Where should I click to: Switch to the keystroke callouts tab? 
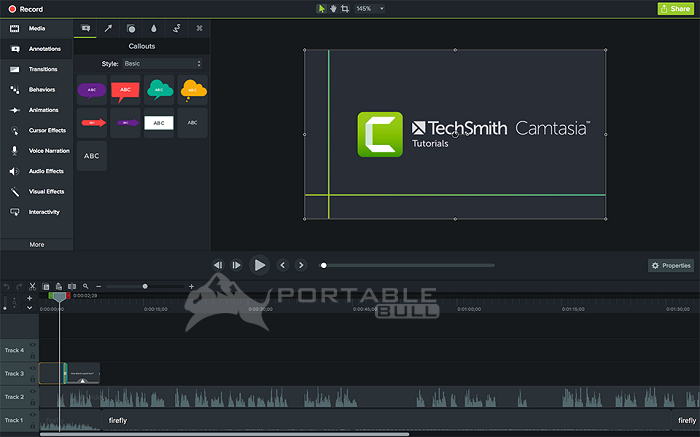[200, 29]
